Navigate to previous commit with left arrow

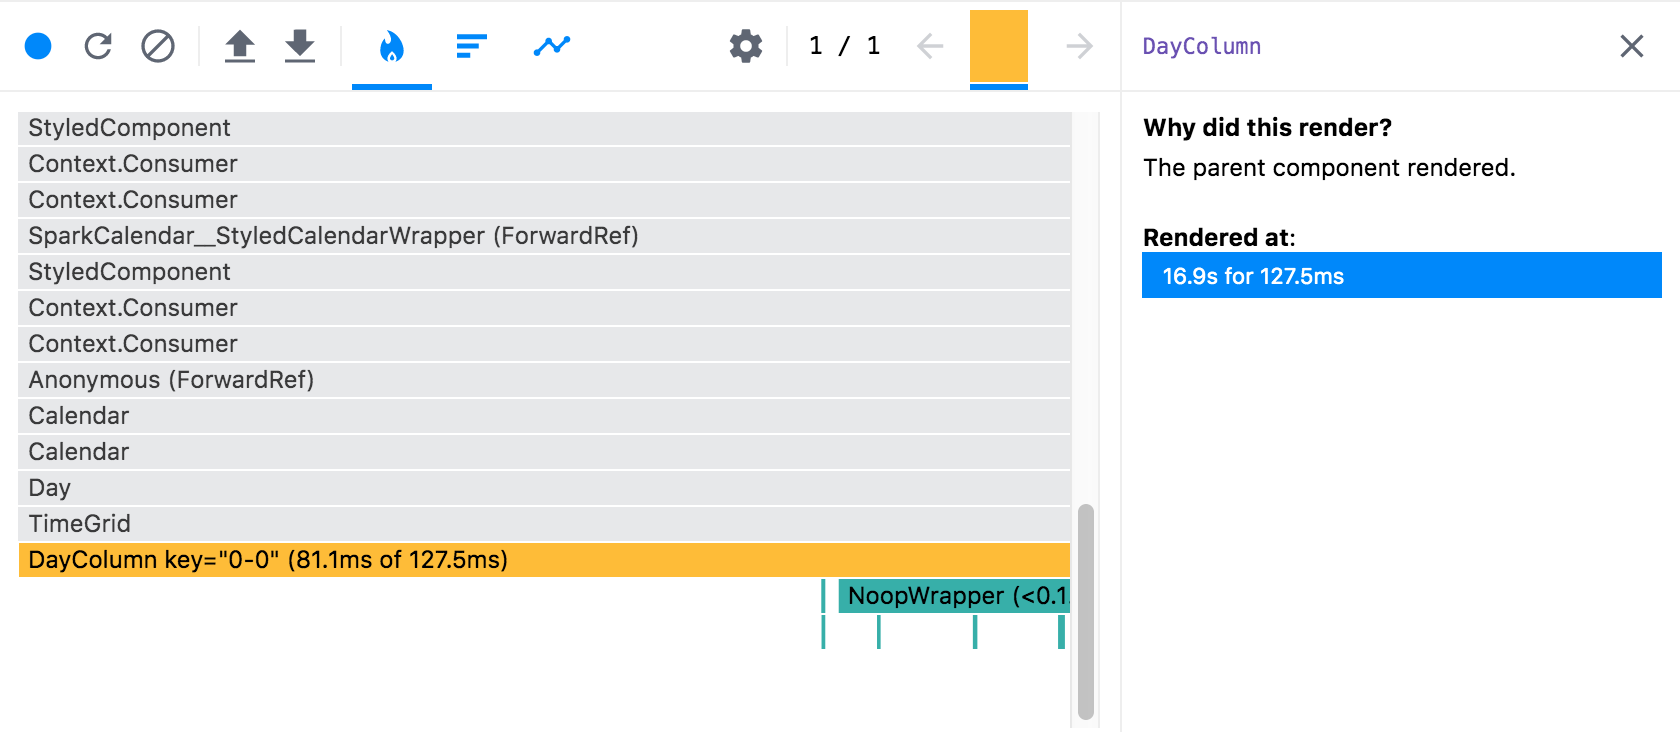(x=929, y=45)
